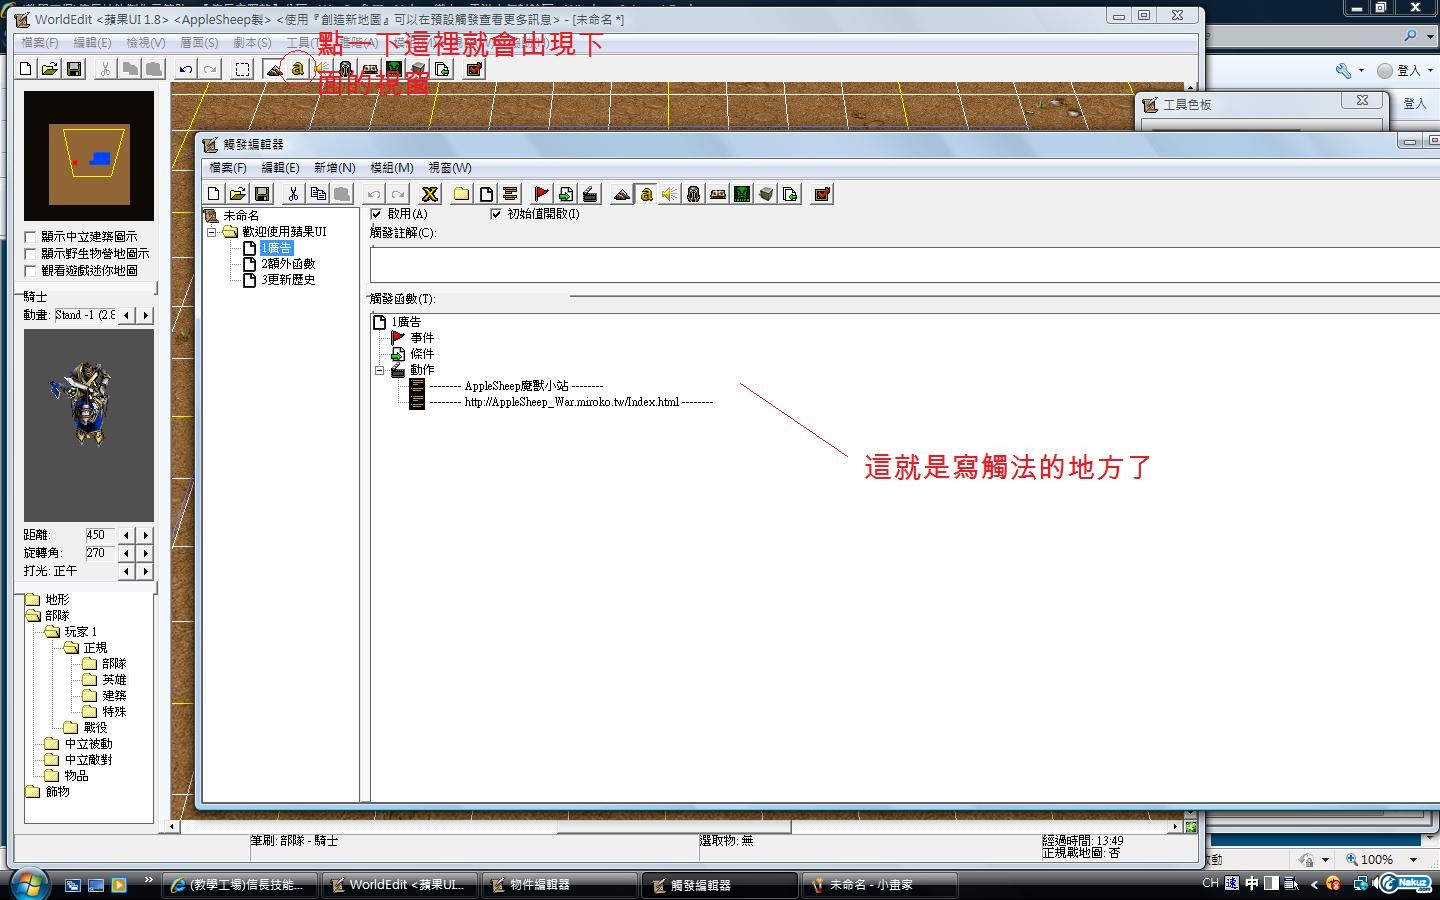Click the new category folder icon
This screenshot has width=1440, height=900.
pyautogui.click(x=461, y=194)
